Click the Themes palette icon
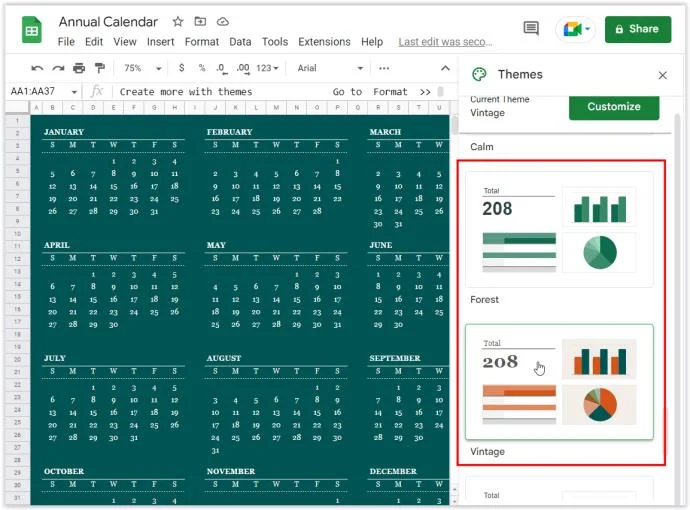Image resolution: width=690 pixels, height=510 pixels. [479, 74]
